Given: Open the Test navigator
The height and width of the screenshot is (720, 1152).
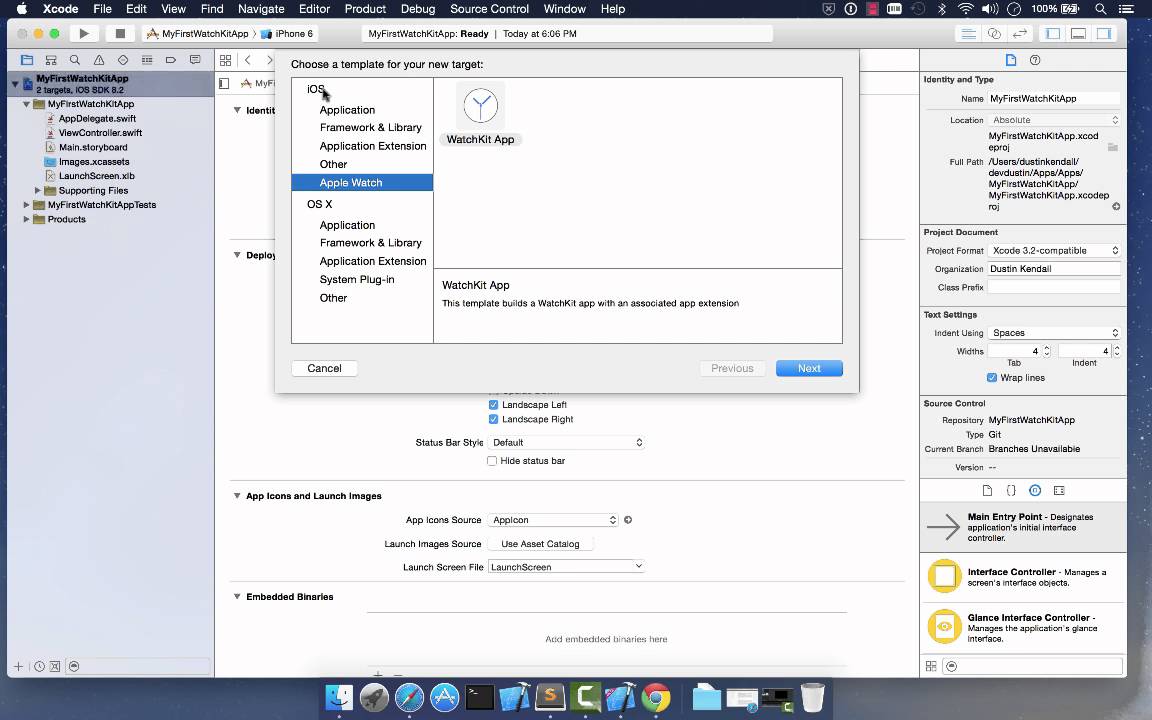Looking at the screenshot, I should point(123,60).
